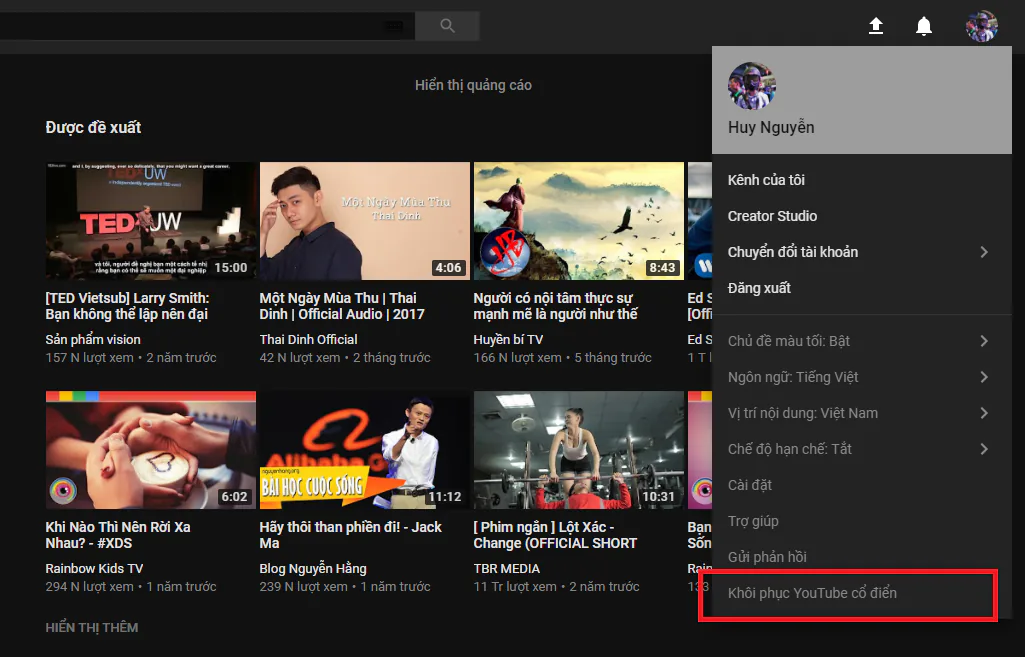
Task: Expand the Vị trí nội dung chevron
Action: (x=984, y=413)
